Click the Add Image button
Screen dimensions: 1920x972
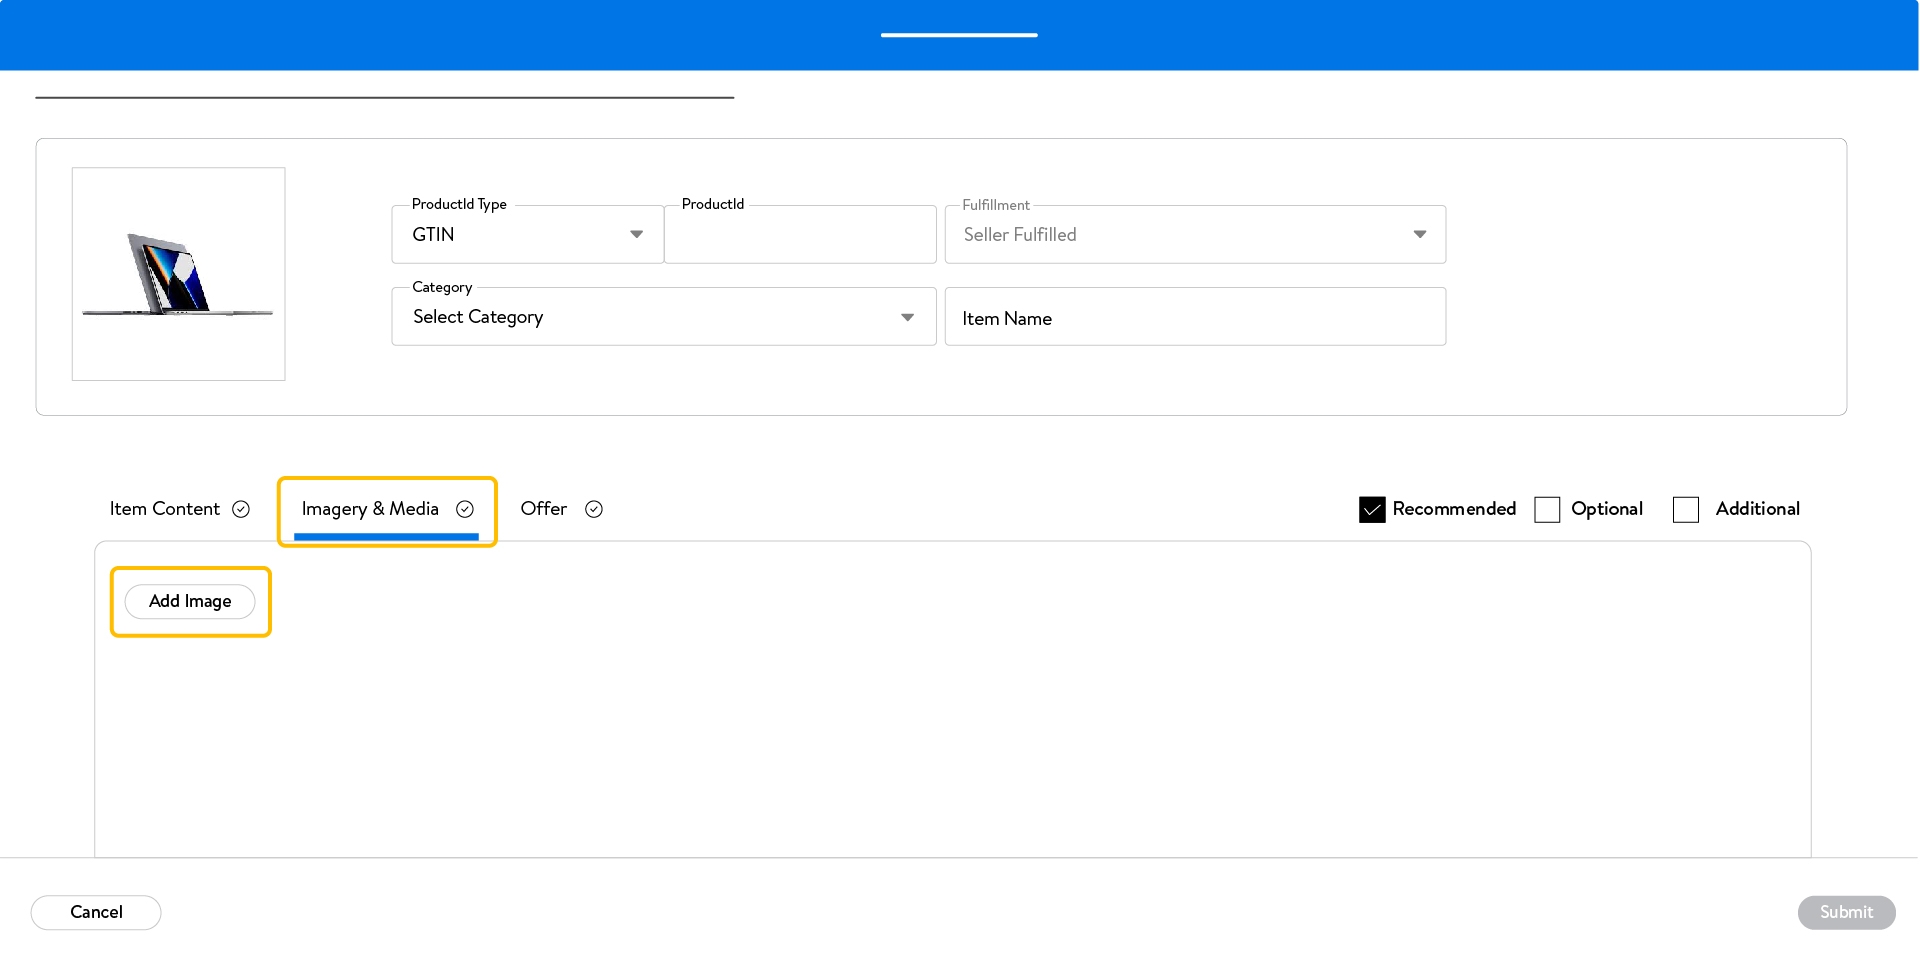pos(190,602)
